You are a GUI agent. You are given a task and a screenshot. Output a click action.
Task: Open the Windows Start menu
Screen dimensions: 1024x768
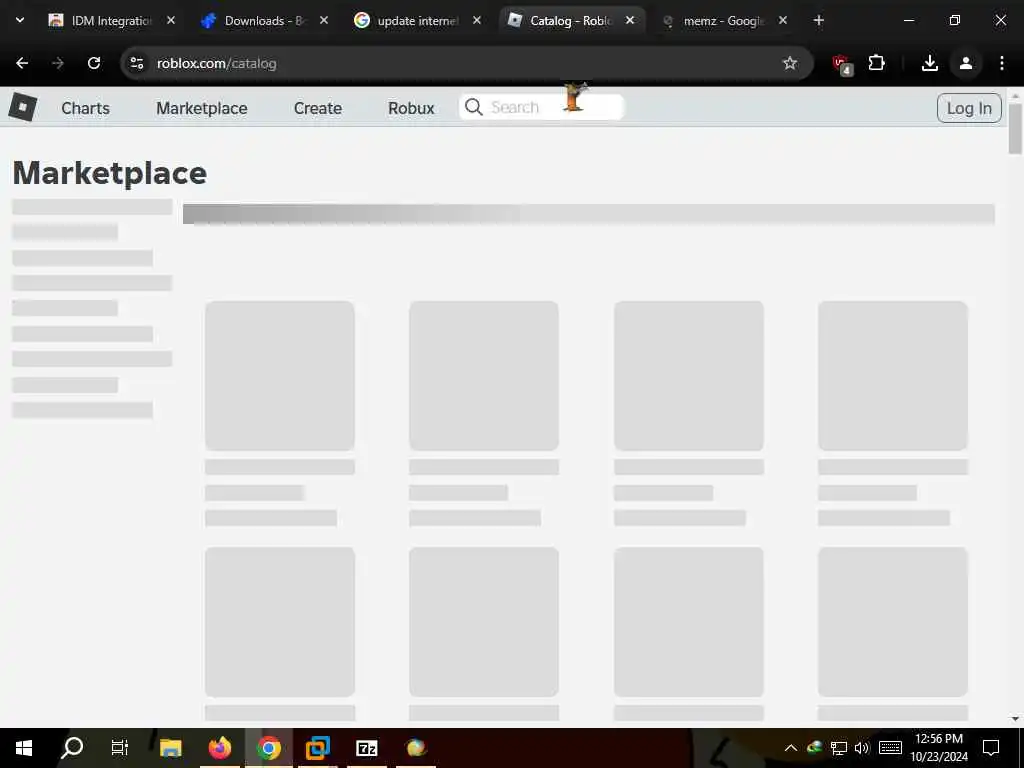coord(24,748)
